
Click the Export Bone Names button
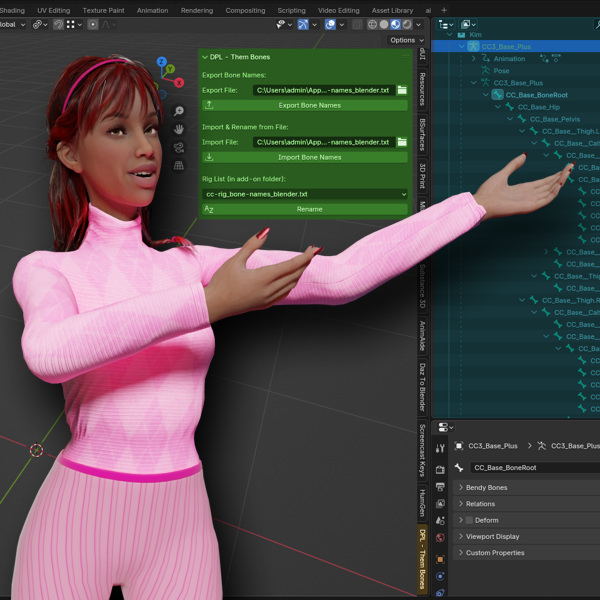(x=305, y=106)
